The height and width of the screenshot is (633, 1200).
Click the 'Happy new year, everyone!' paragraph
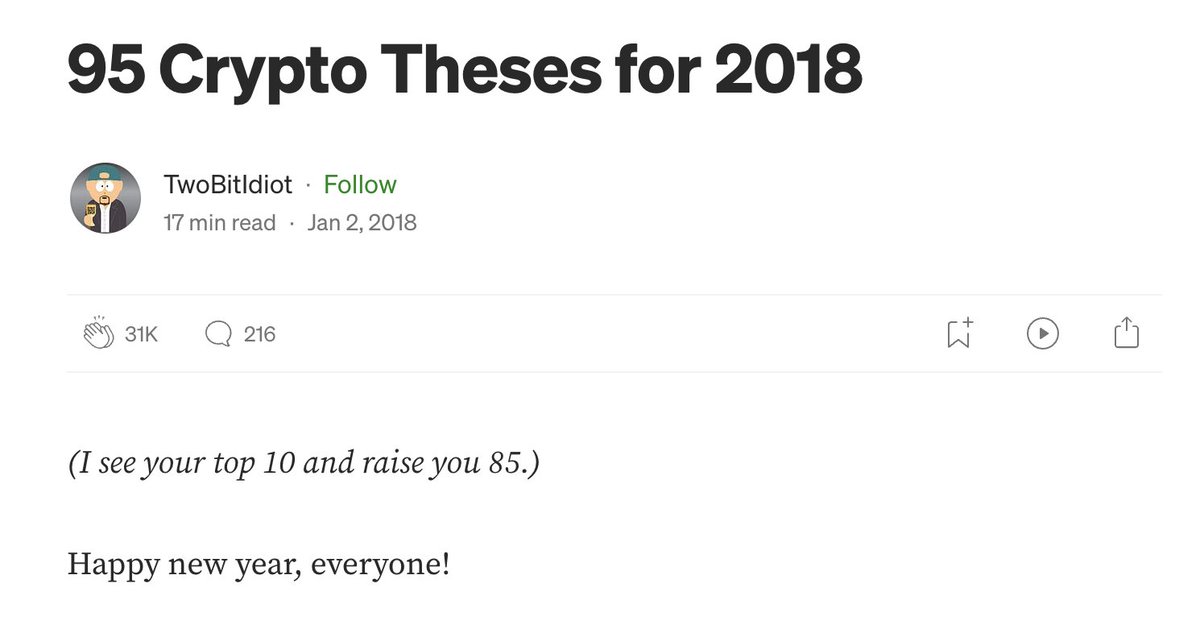coord(259,565)
